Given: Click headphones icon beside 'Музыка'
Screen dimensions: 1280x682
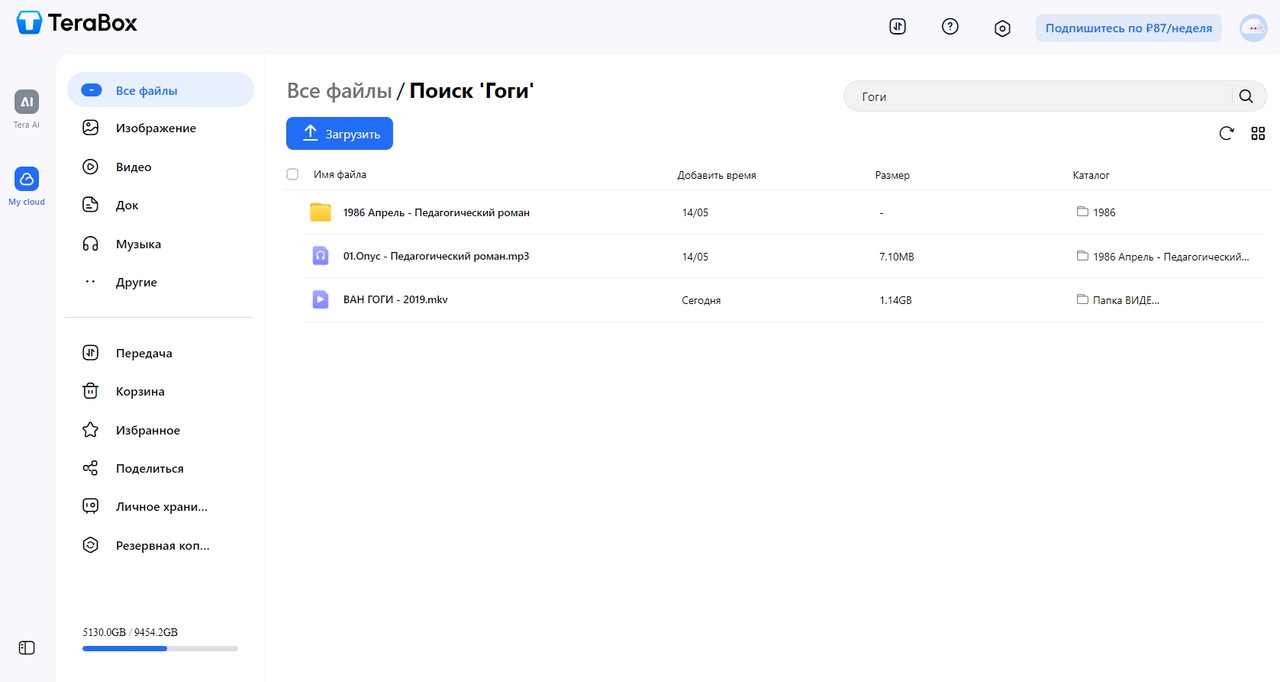Looking at the screenshot, I should [90, 244].
